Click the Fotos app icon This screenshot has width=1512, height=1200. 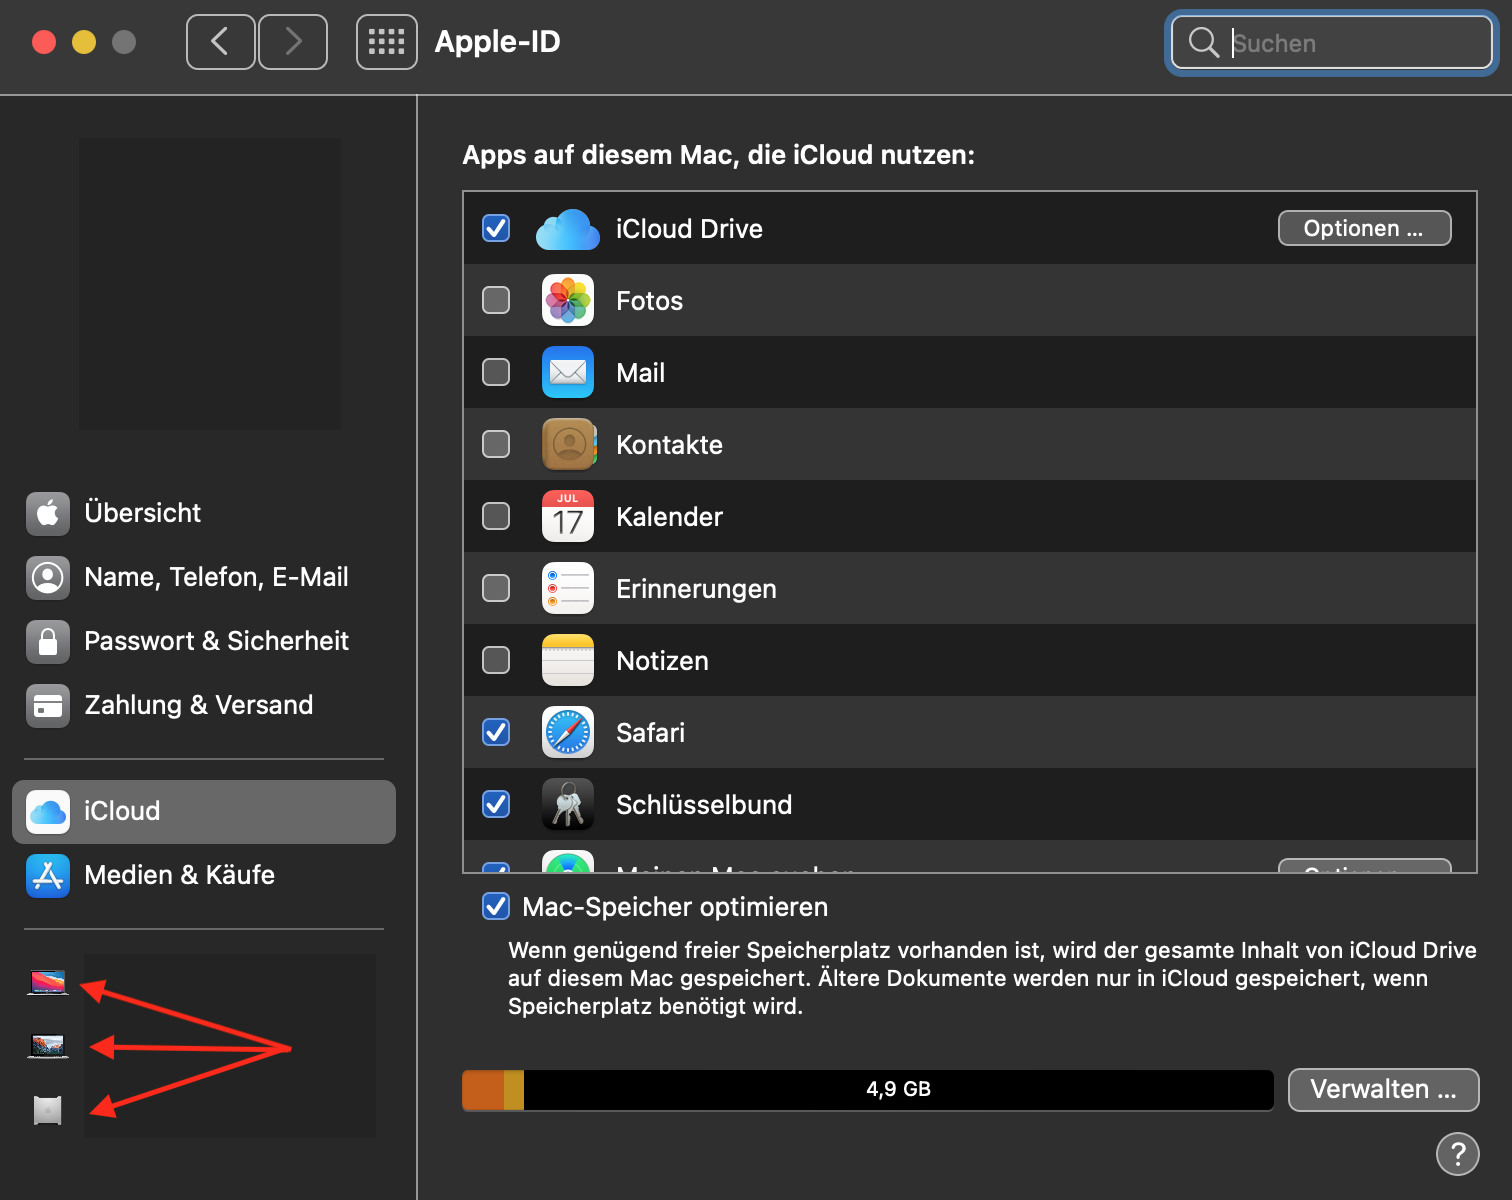click(x=567, y=301)
